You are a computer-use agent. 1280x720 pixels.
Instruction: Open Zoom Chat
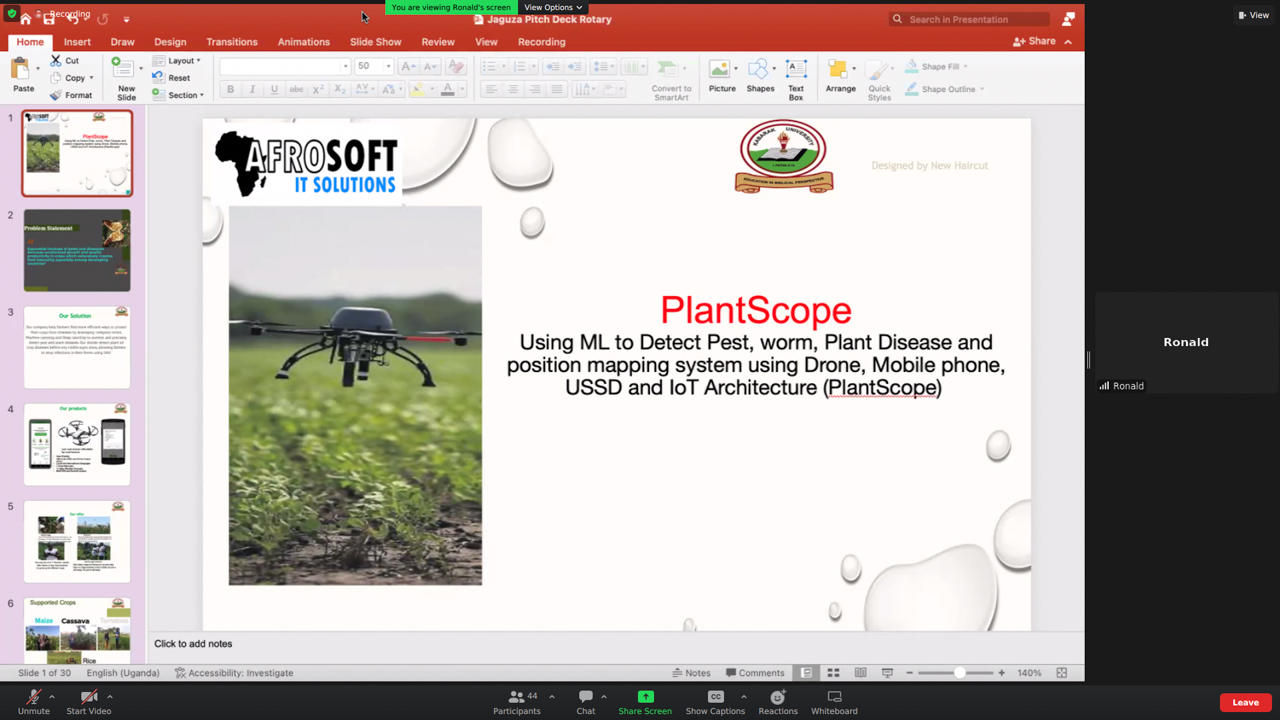(586, 702)
